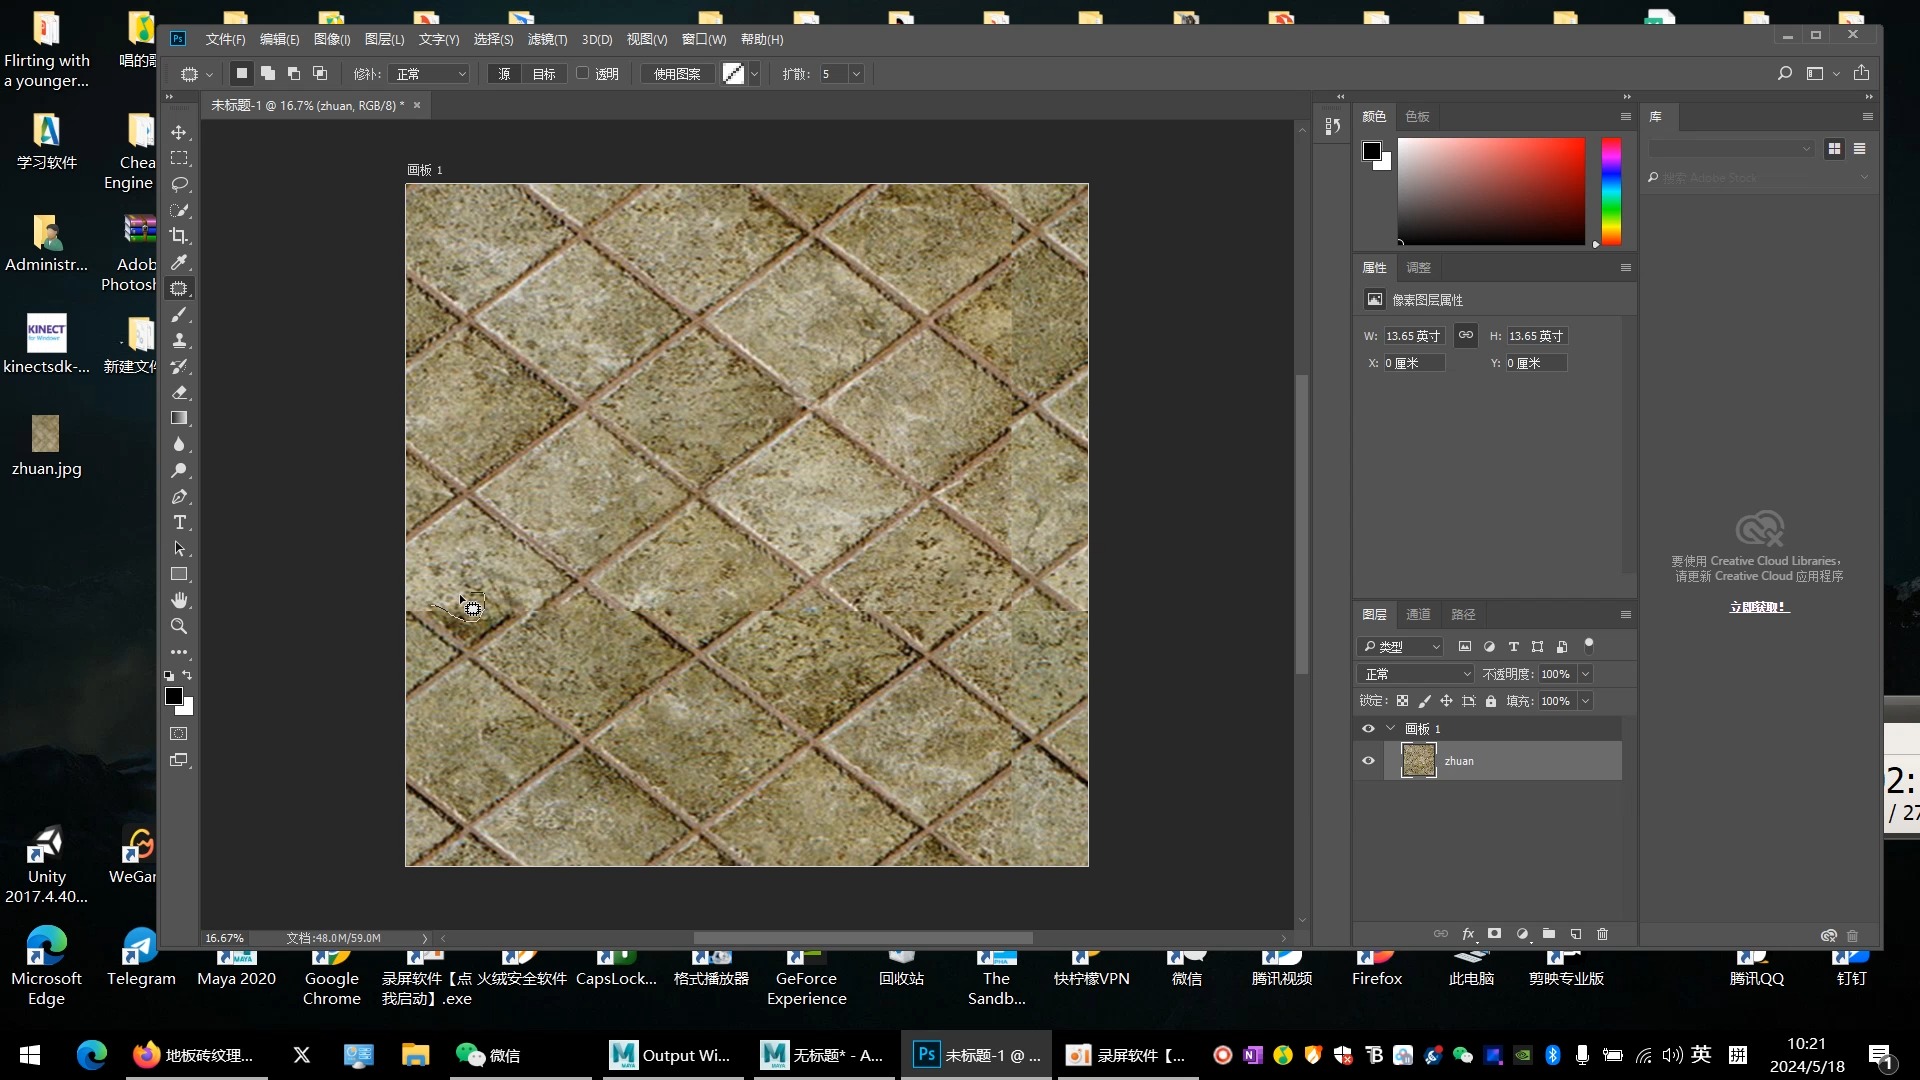Select the Path Selection tool

point(179,548)
